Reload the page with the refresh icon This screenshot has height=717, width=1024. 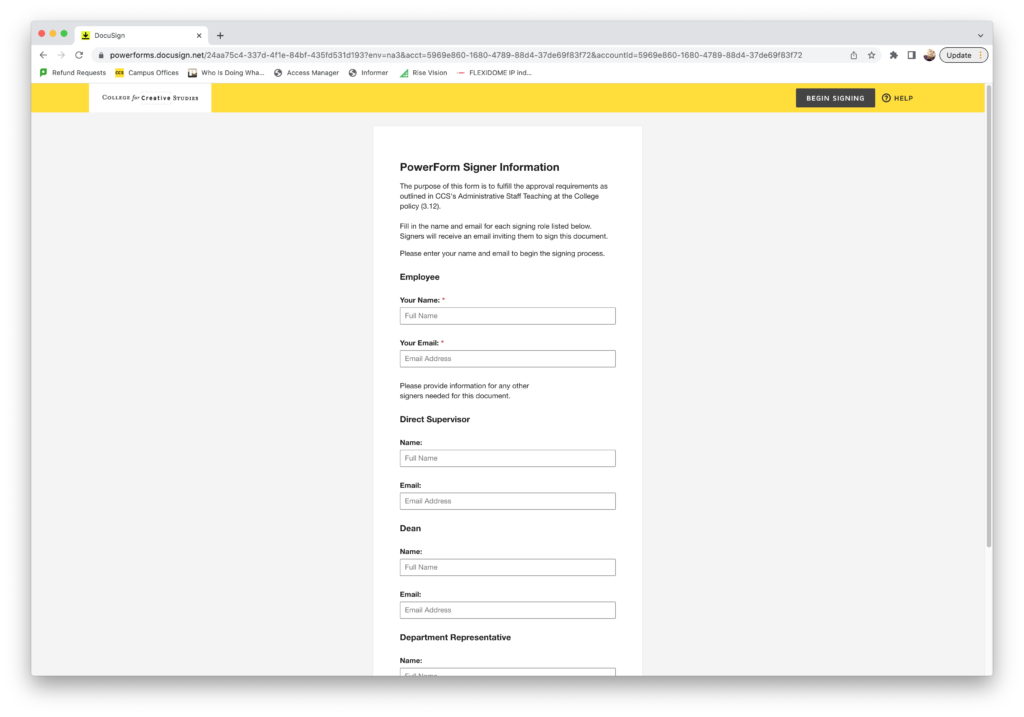[79, 55]
